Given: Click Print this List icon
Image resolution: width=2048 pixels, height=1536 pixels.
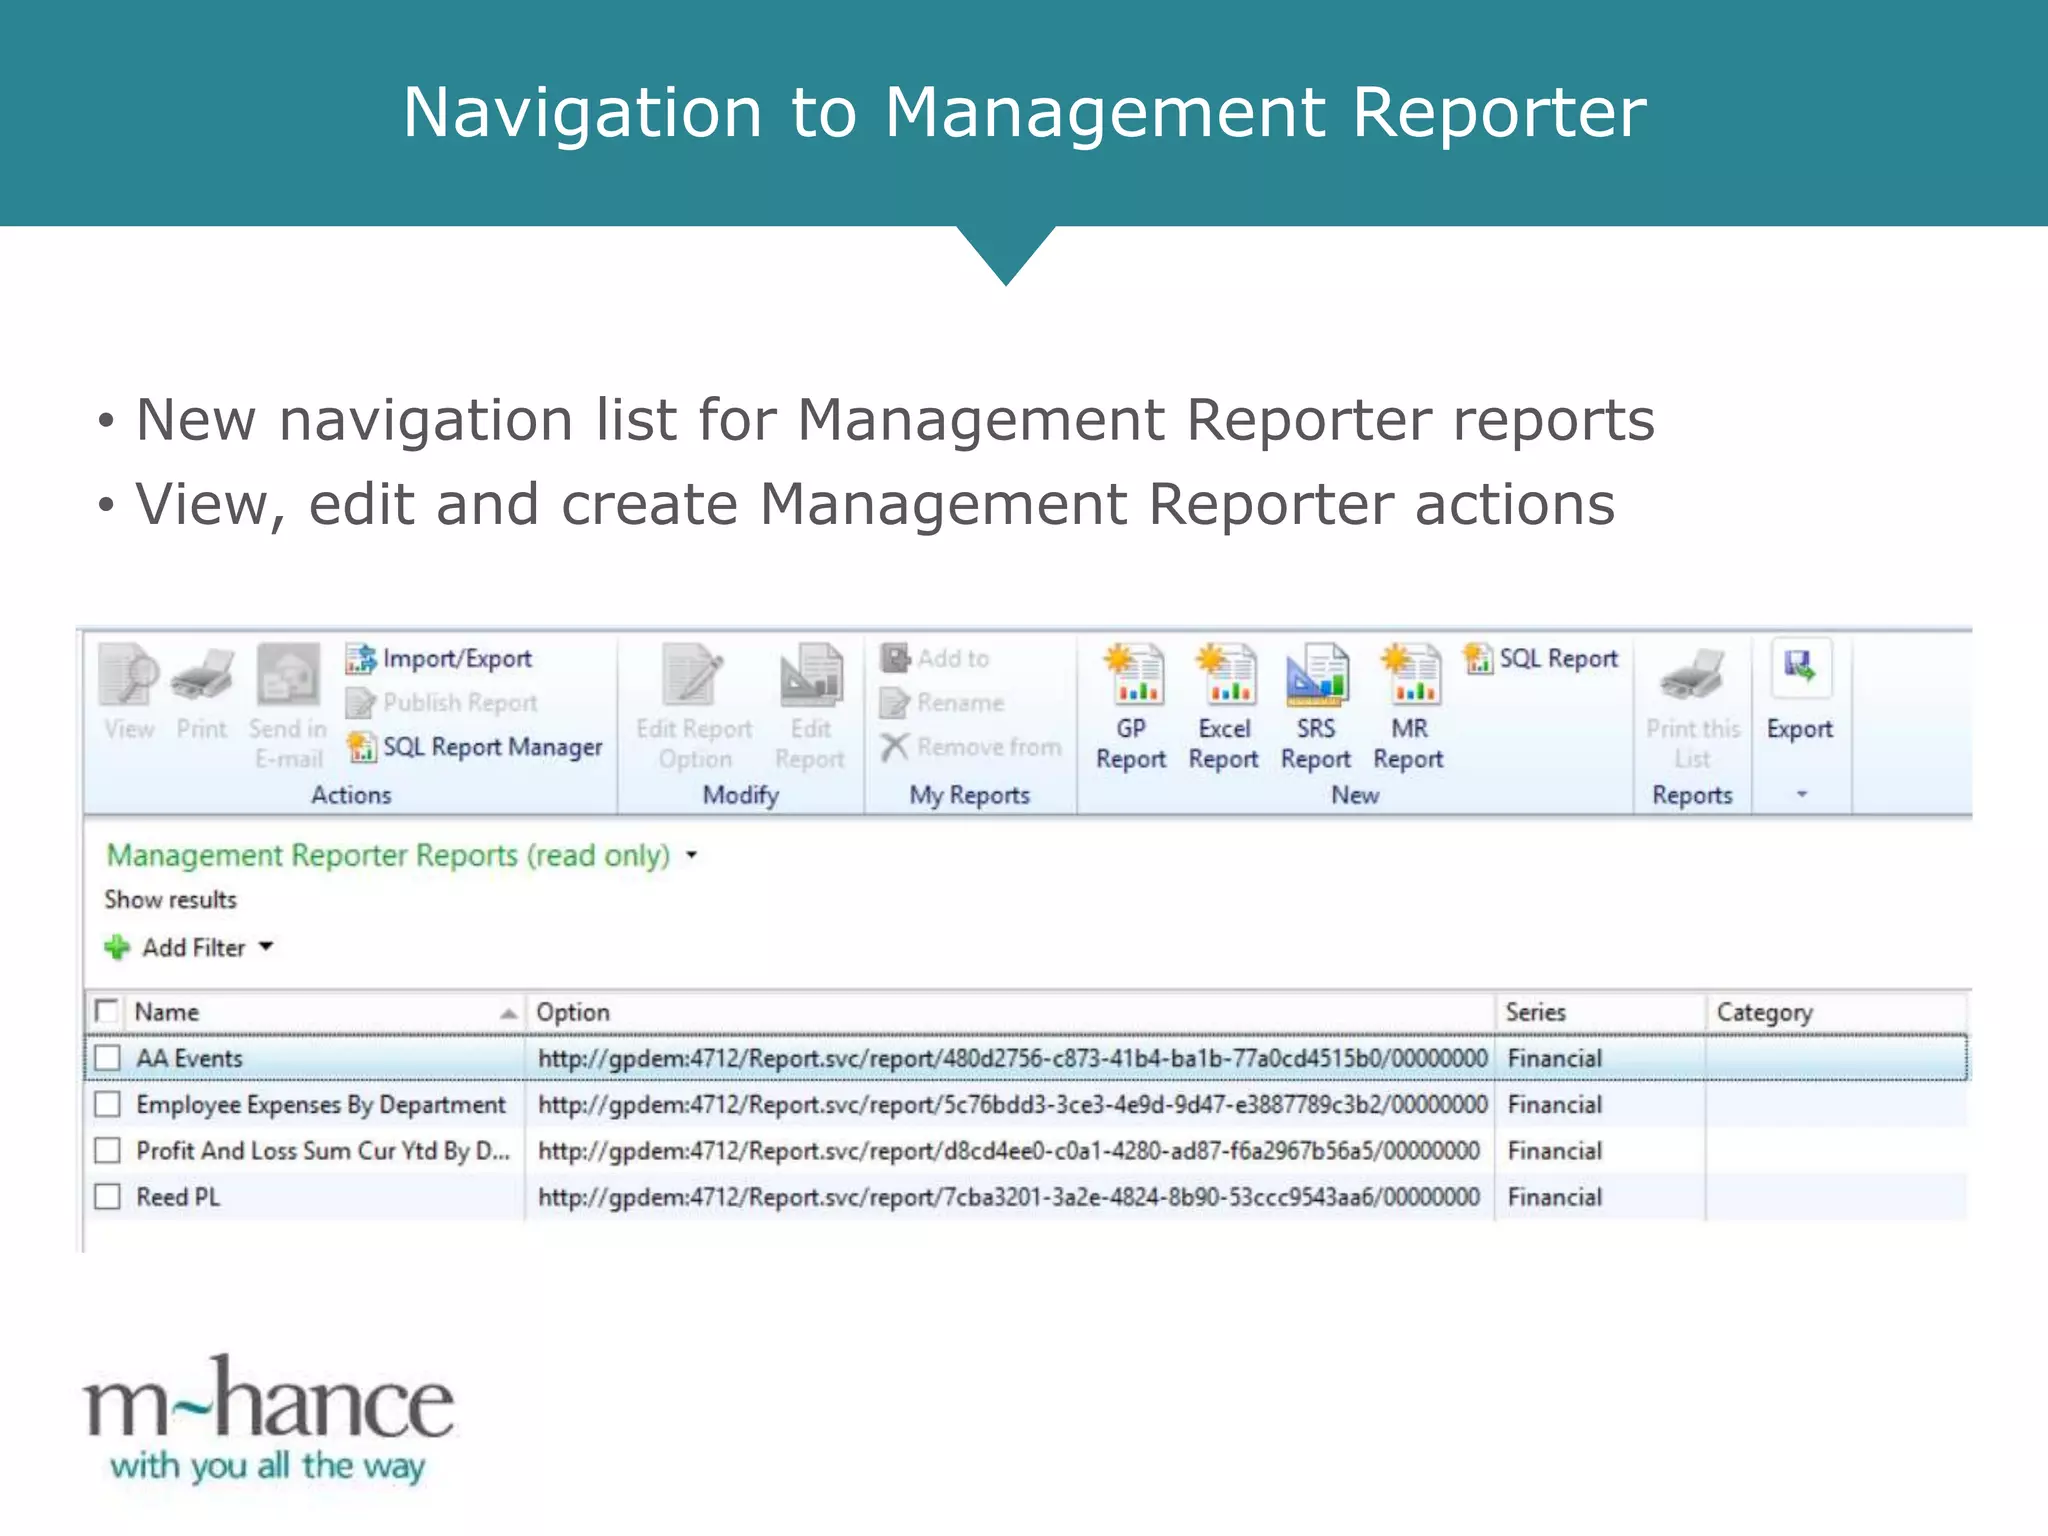Looking at the screenshot, I should point(1692,675).
